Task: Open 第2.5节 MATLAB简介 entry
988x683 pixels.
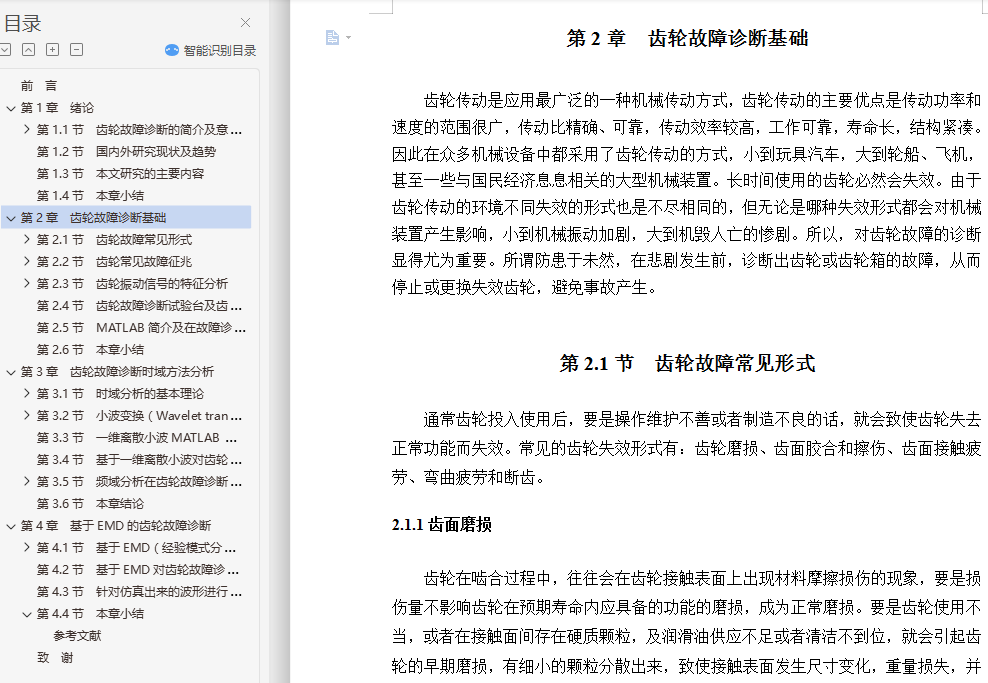Action: click(141, 328)
